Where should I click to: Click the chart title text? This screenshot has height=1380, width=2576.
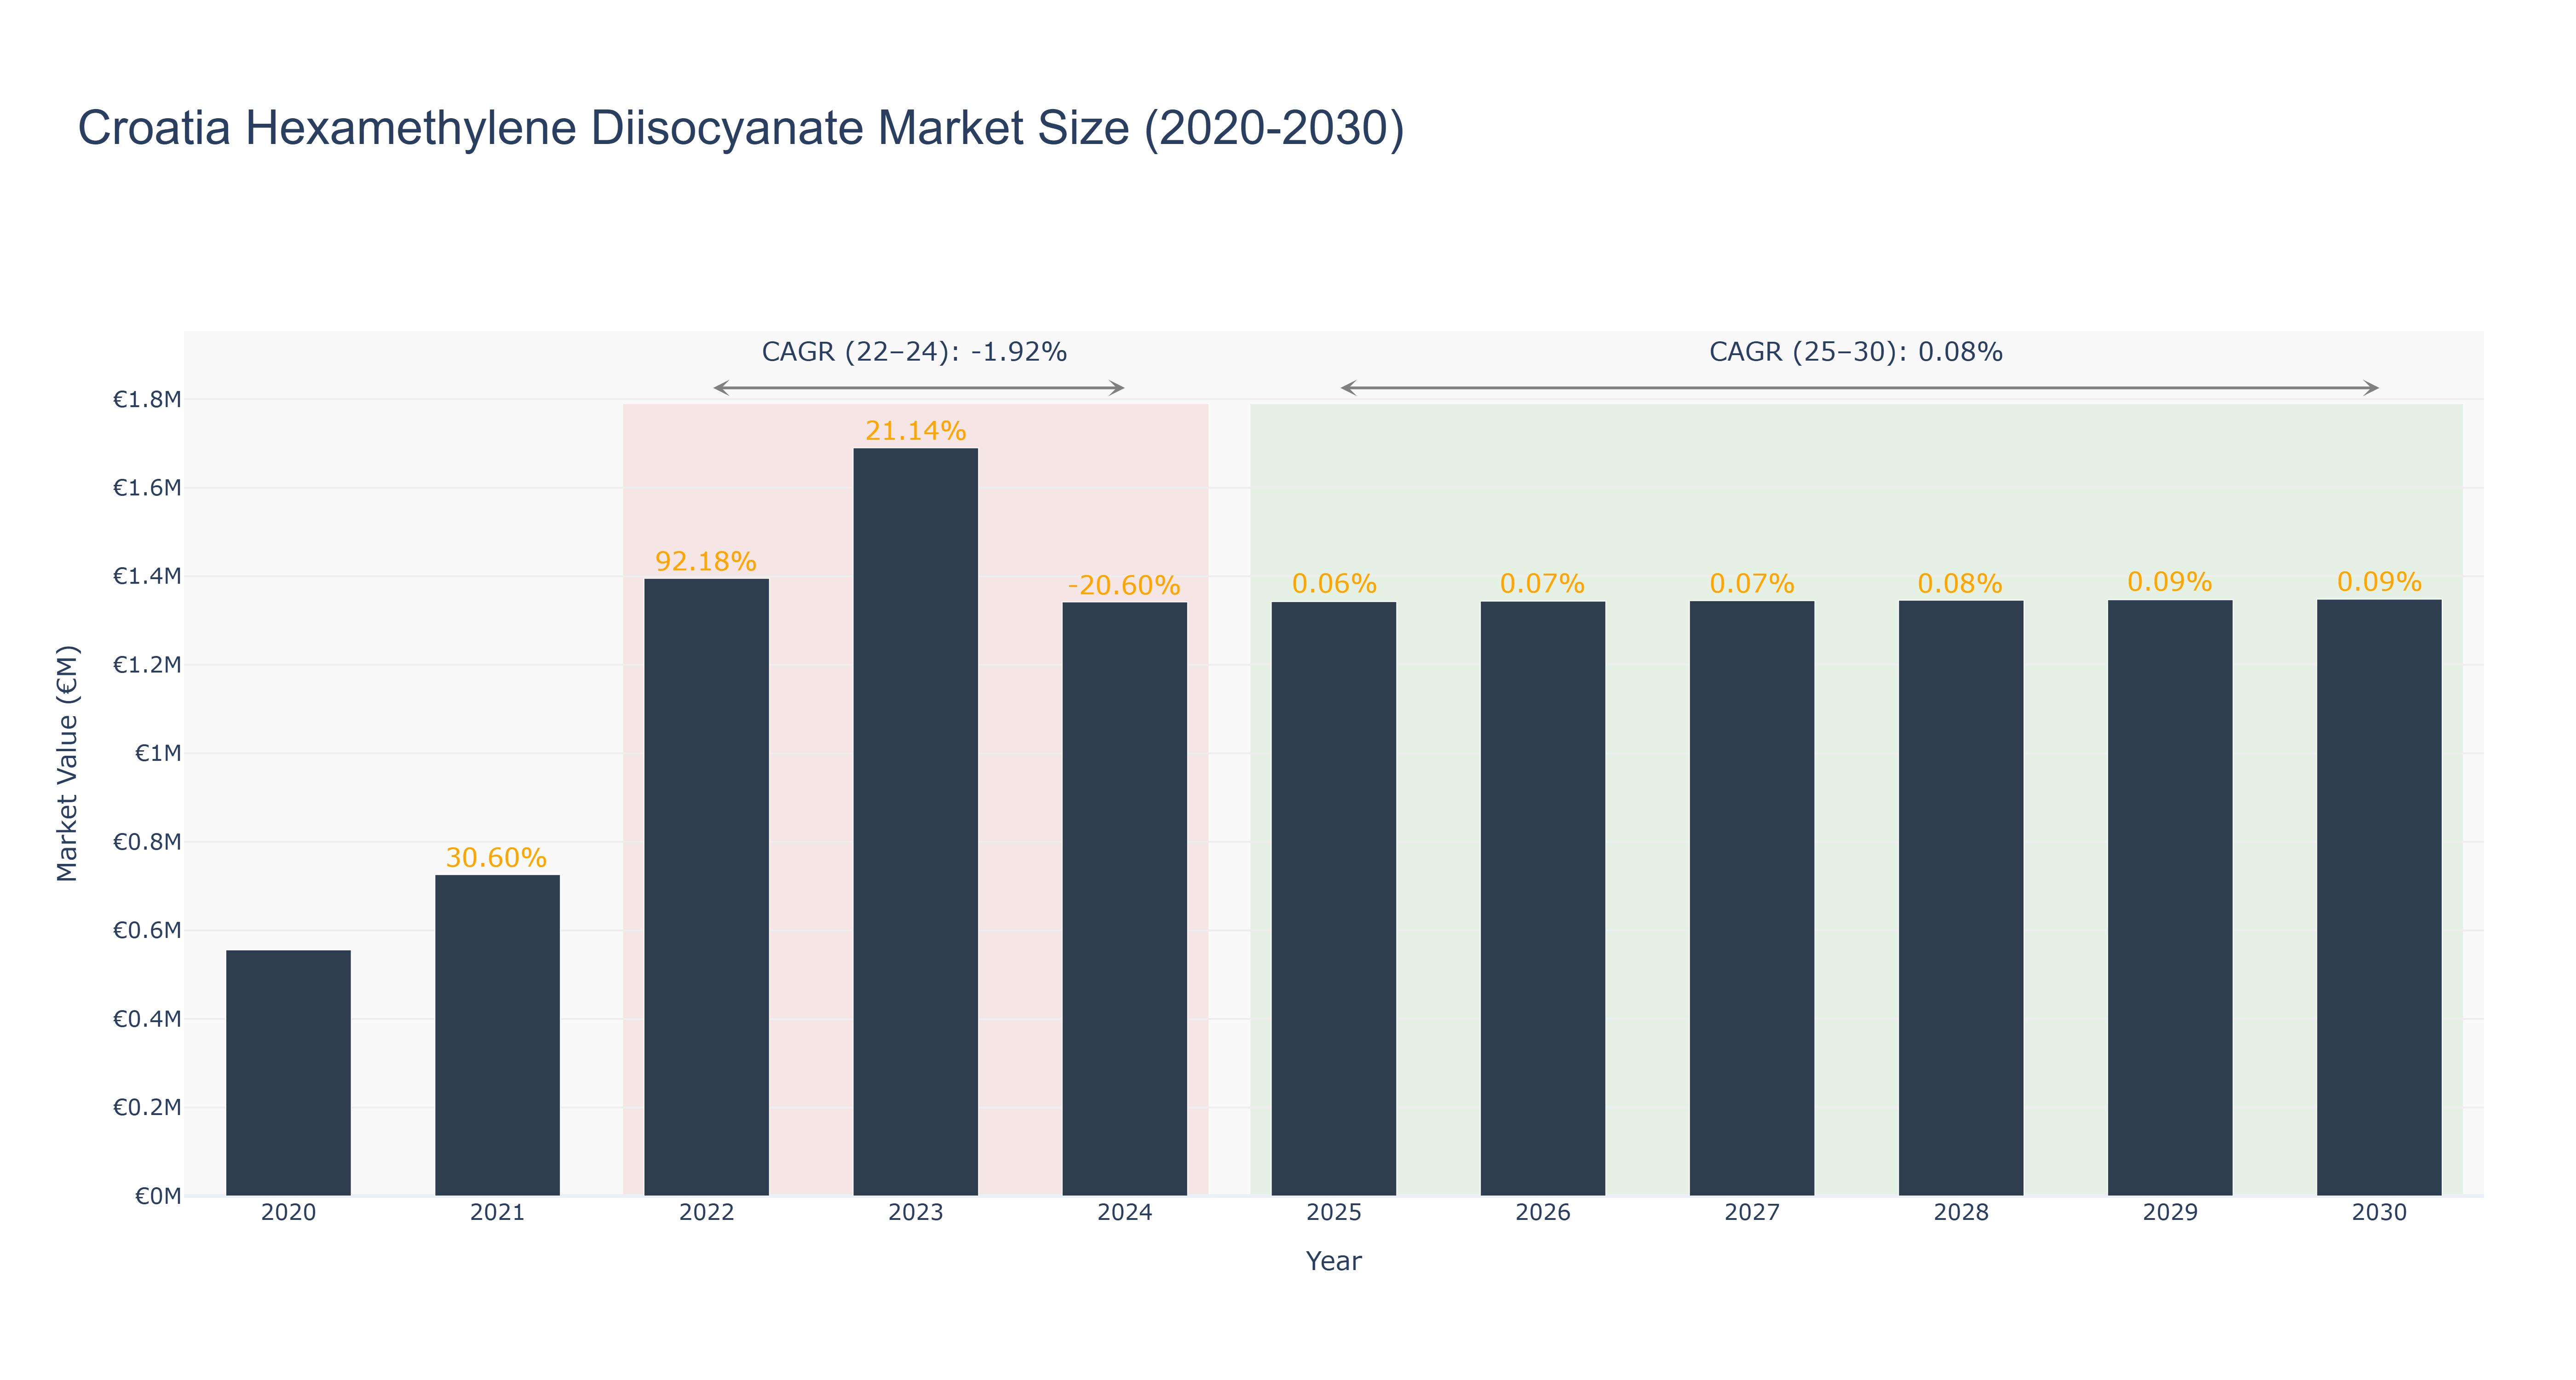[x=741, y=129]
